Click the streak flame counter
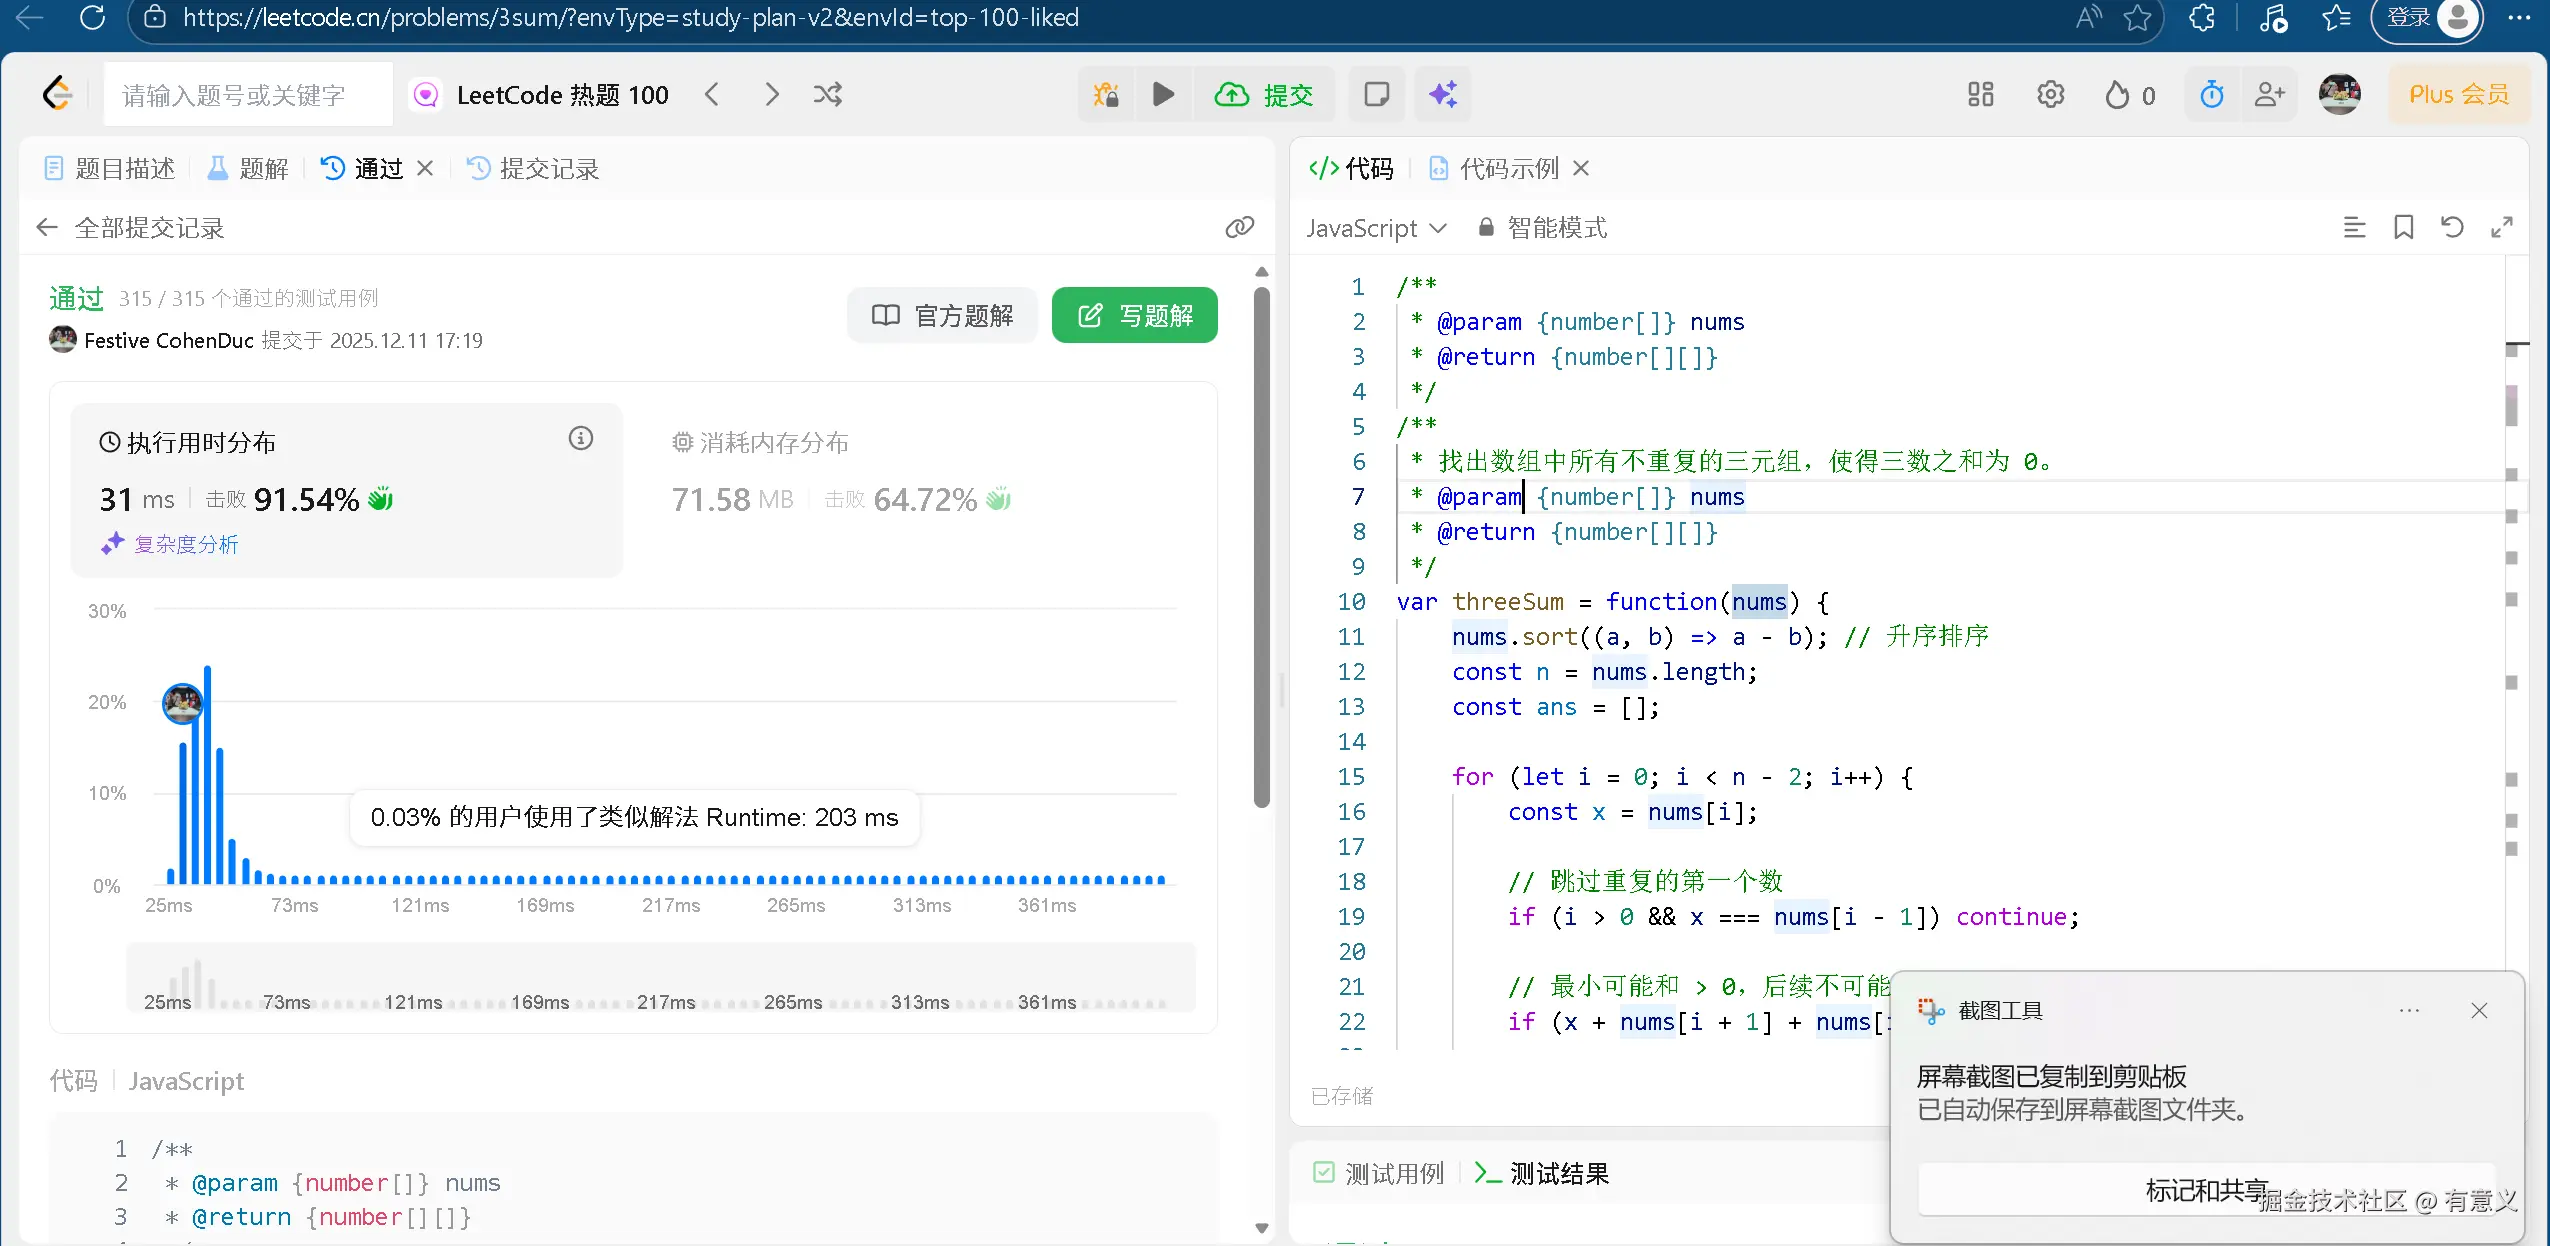Viewport: 2550px width, 1246px height. pyautogui.click(x=2130, y=94)
